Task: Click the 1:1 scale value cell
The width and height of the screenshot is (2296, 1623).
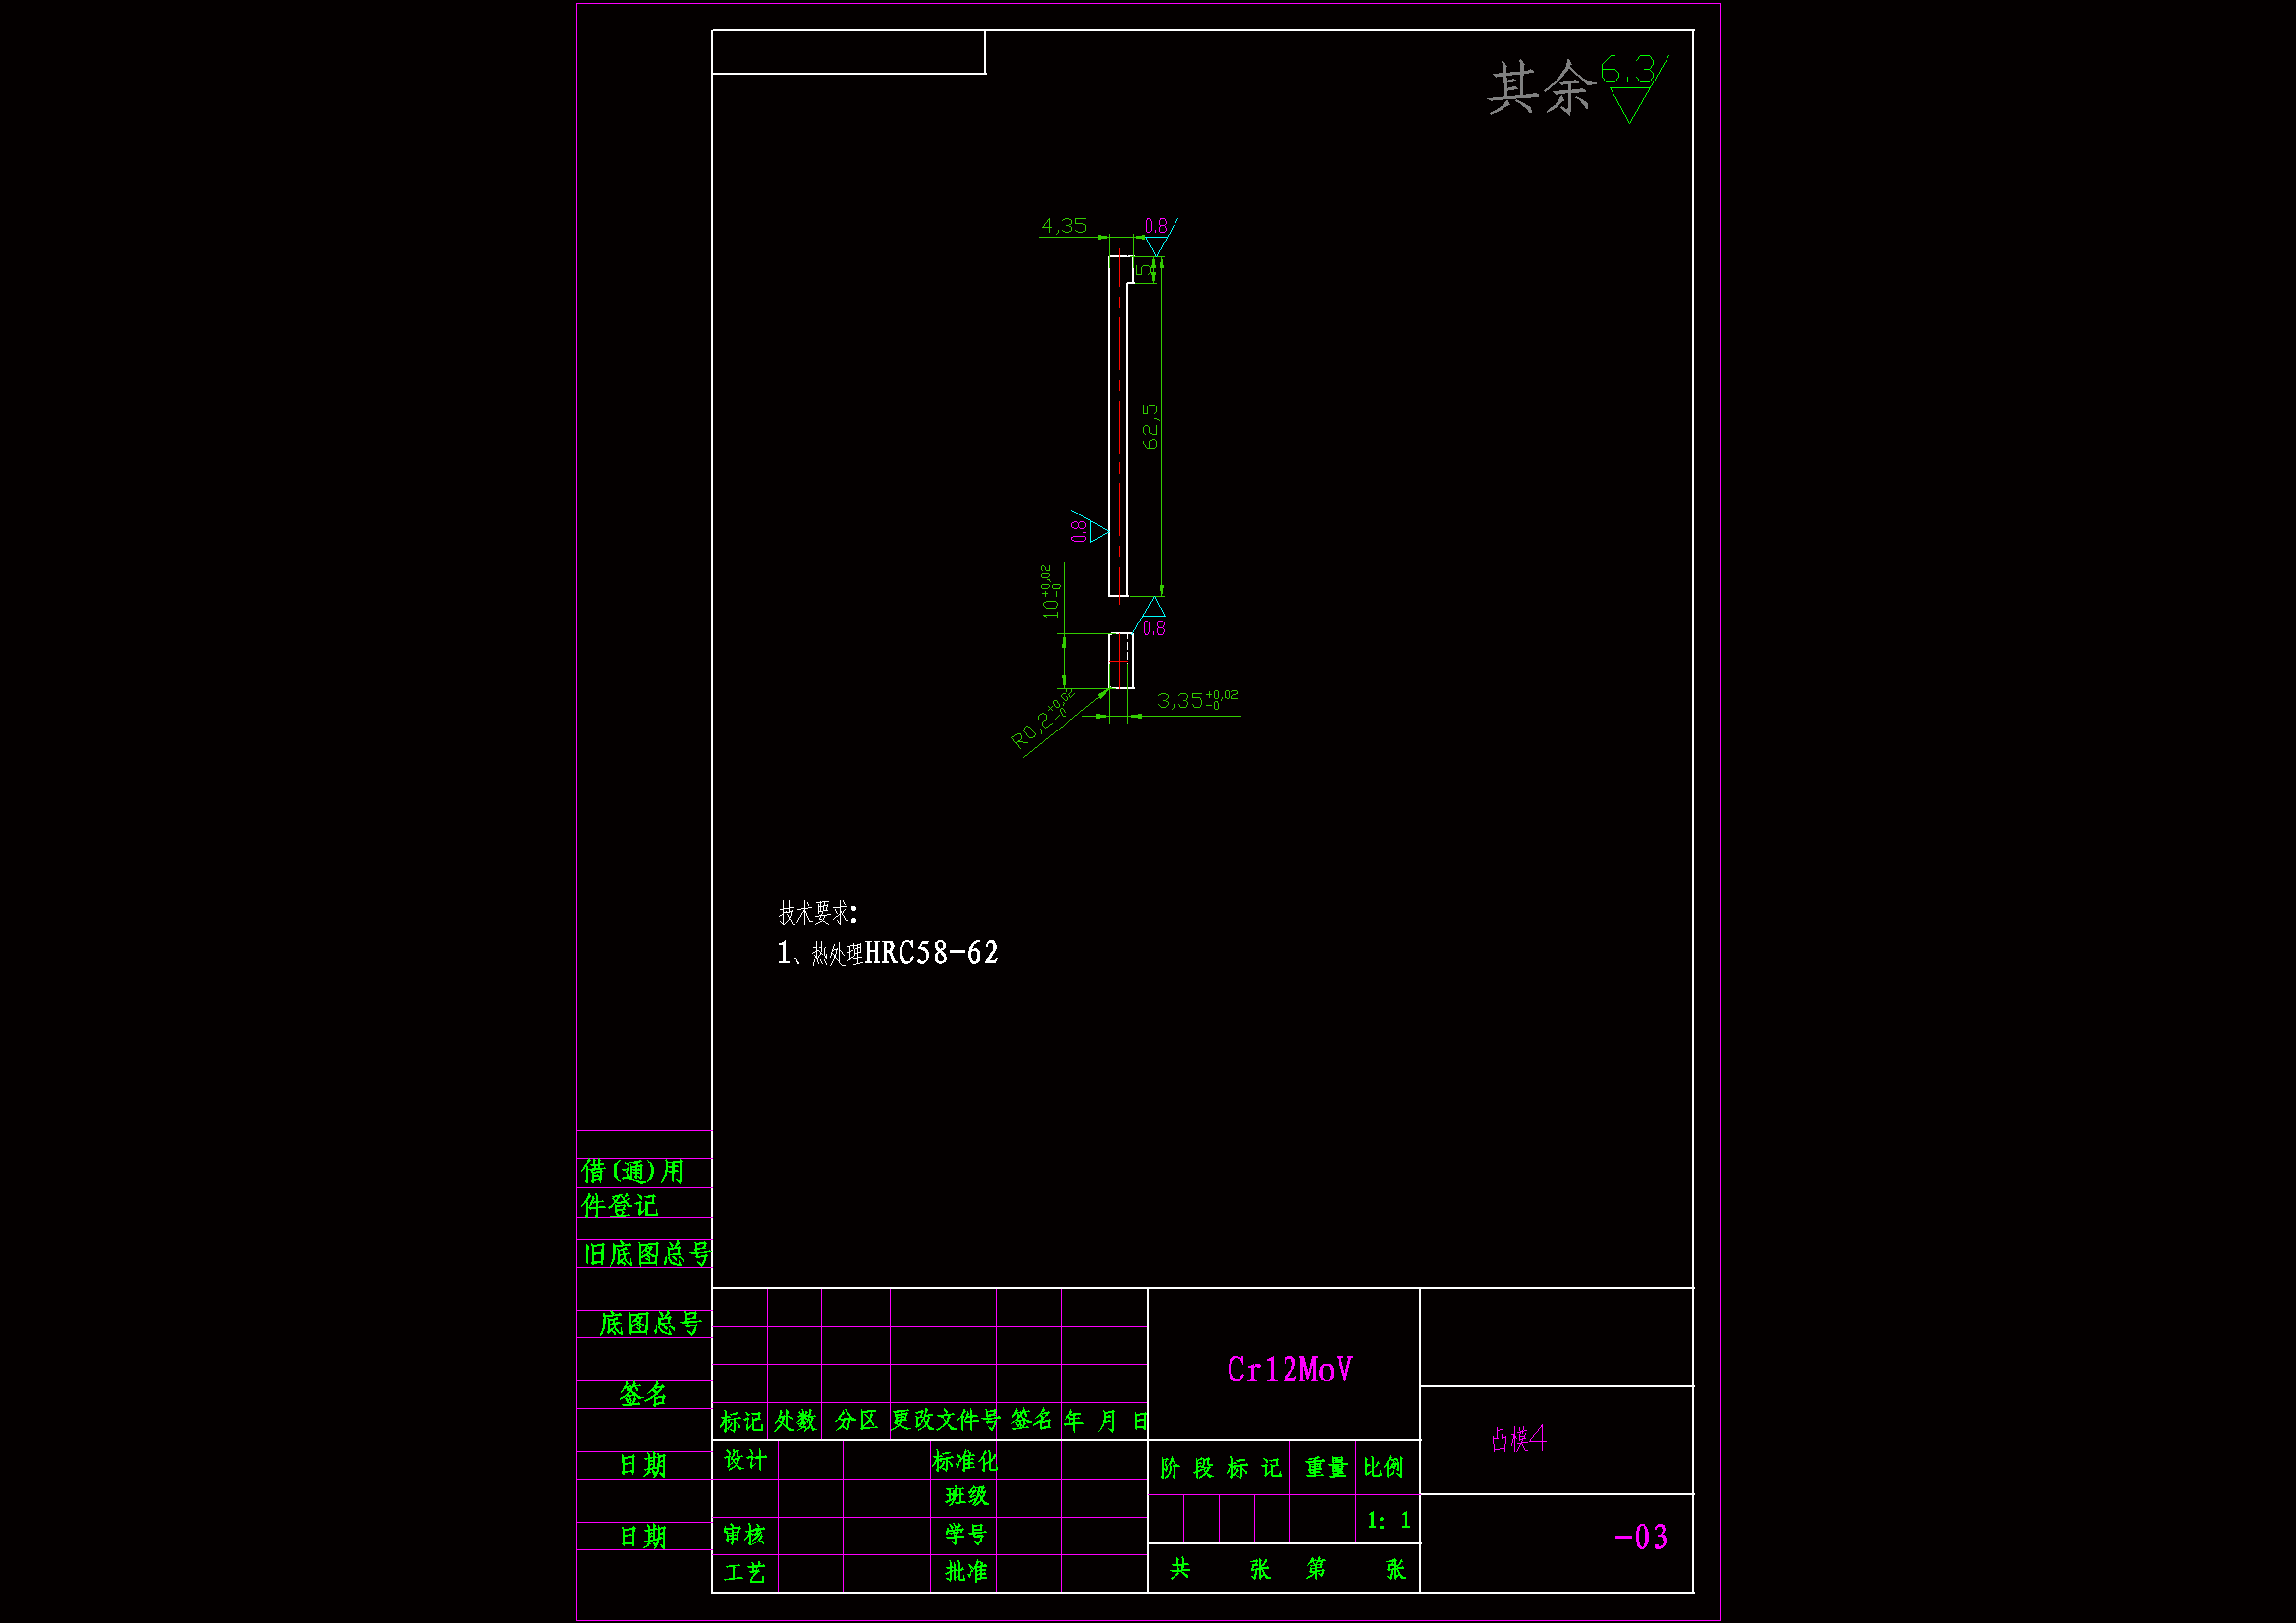Action: [1388, 1520]
